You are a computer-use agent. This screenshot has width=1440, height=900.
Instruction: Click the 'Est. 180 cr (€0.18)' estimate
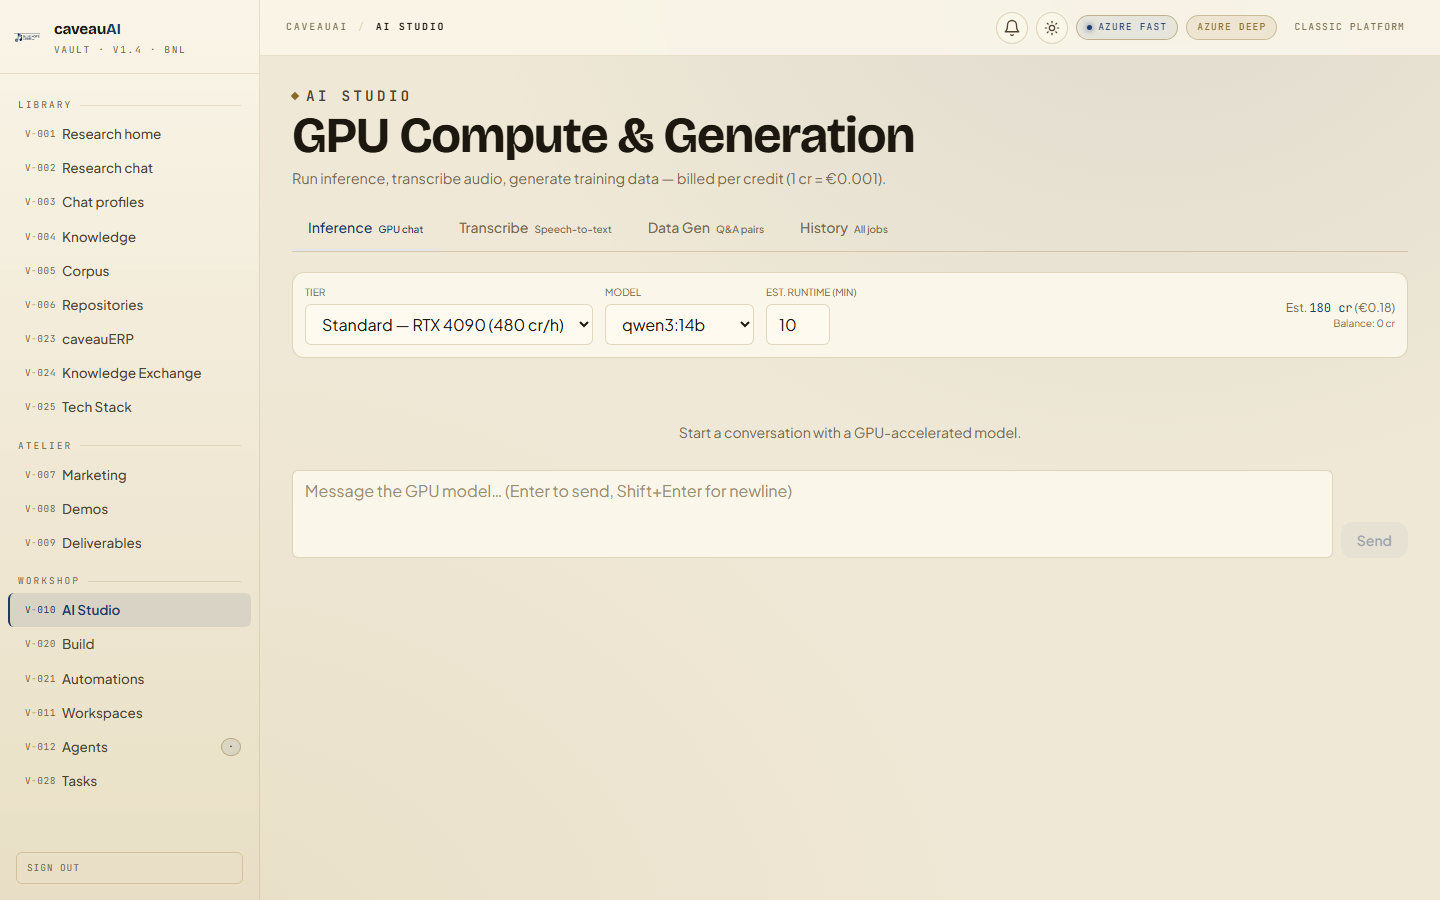pos(1340,308)
